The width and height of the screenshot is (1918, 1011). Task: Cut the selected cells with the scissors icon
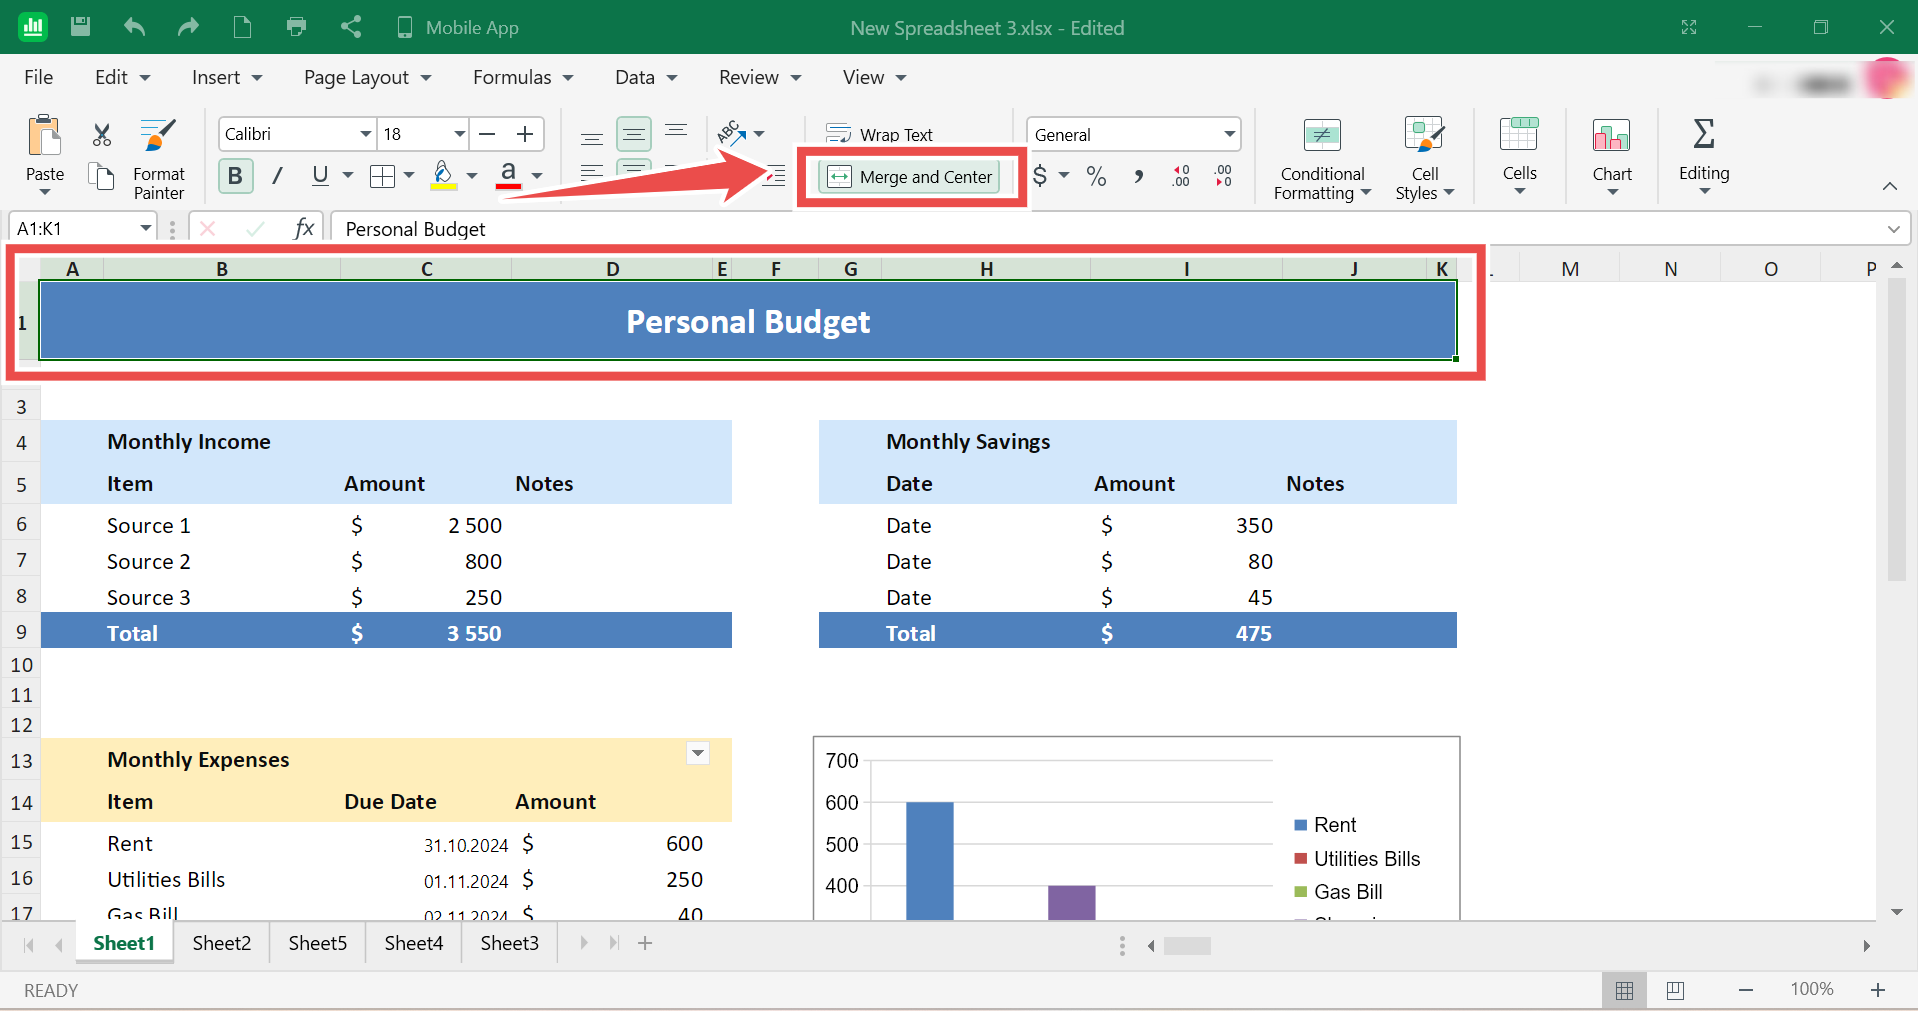click(101, 135)
